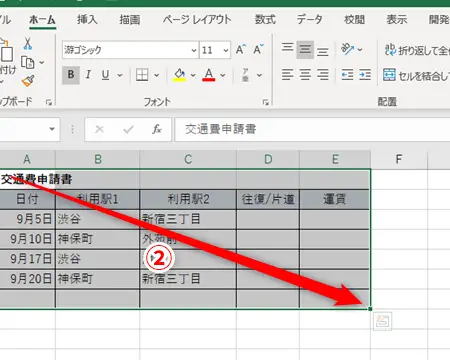This screenshot has height=360, width=450.
Task: Click the Quick Analysis icon below selection
Action: click(382, 321)
